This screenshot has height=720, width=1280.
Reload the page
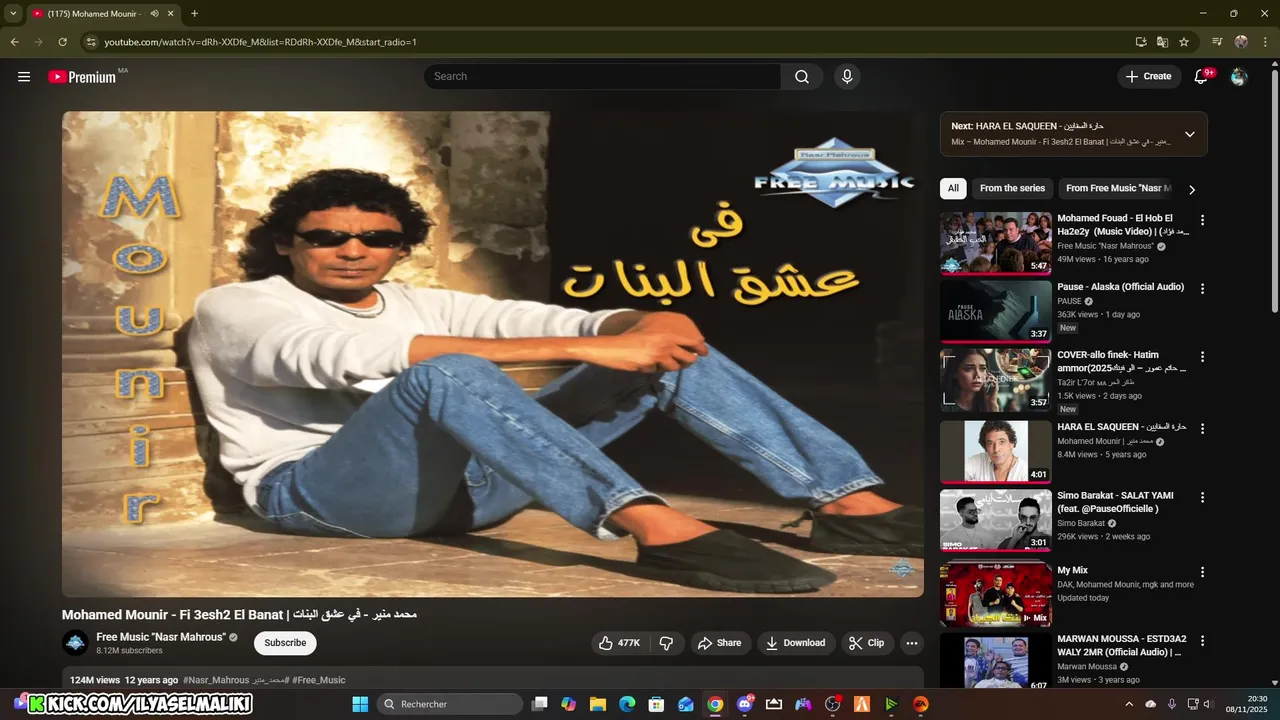tap(62, 42)
